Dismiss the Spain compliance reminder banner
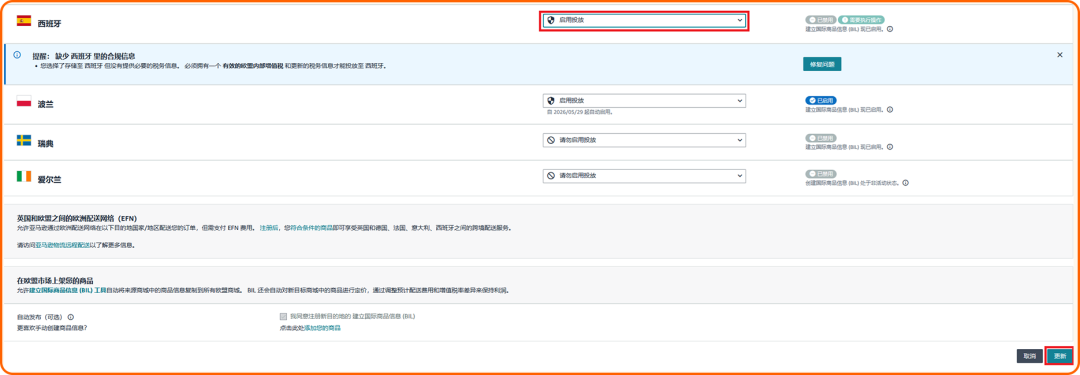 (1060, 54)
